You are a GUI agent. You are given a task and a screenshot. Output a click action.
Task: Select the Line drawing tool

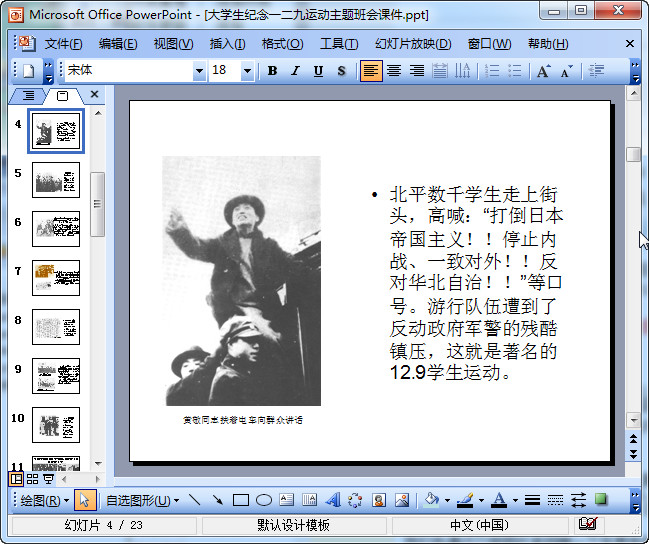click(194, 500)
